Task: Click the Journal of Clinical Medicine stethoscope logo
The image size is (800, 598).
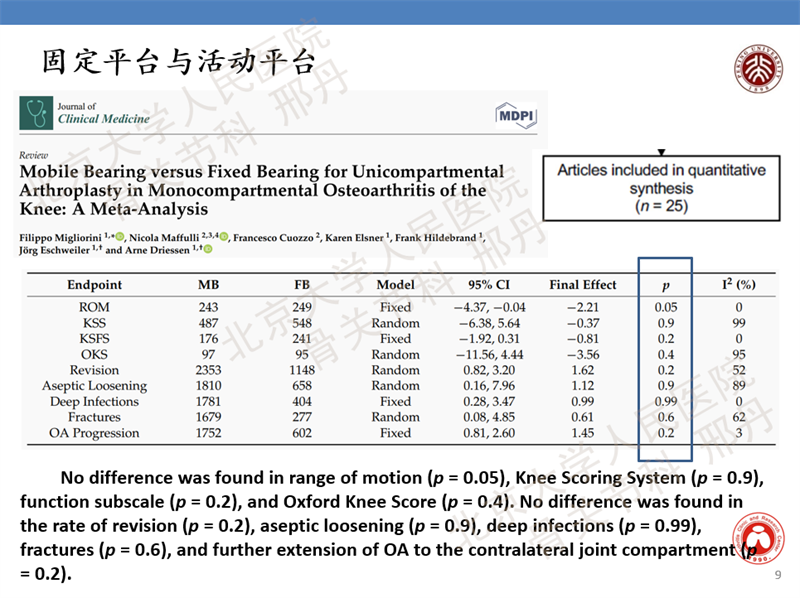Action: tap(36, 113)
